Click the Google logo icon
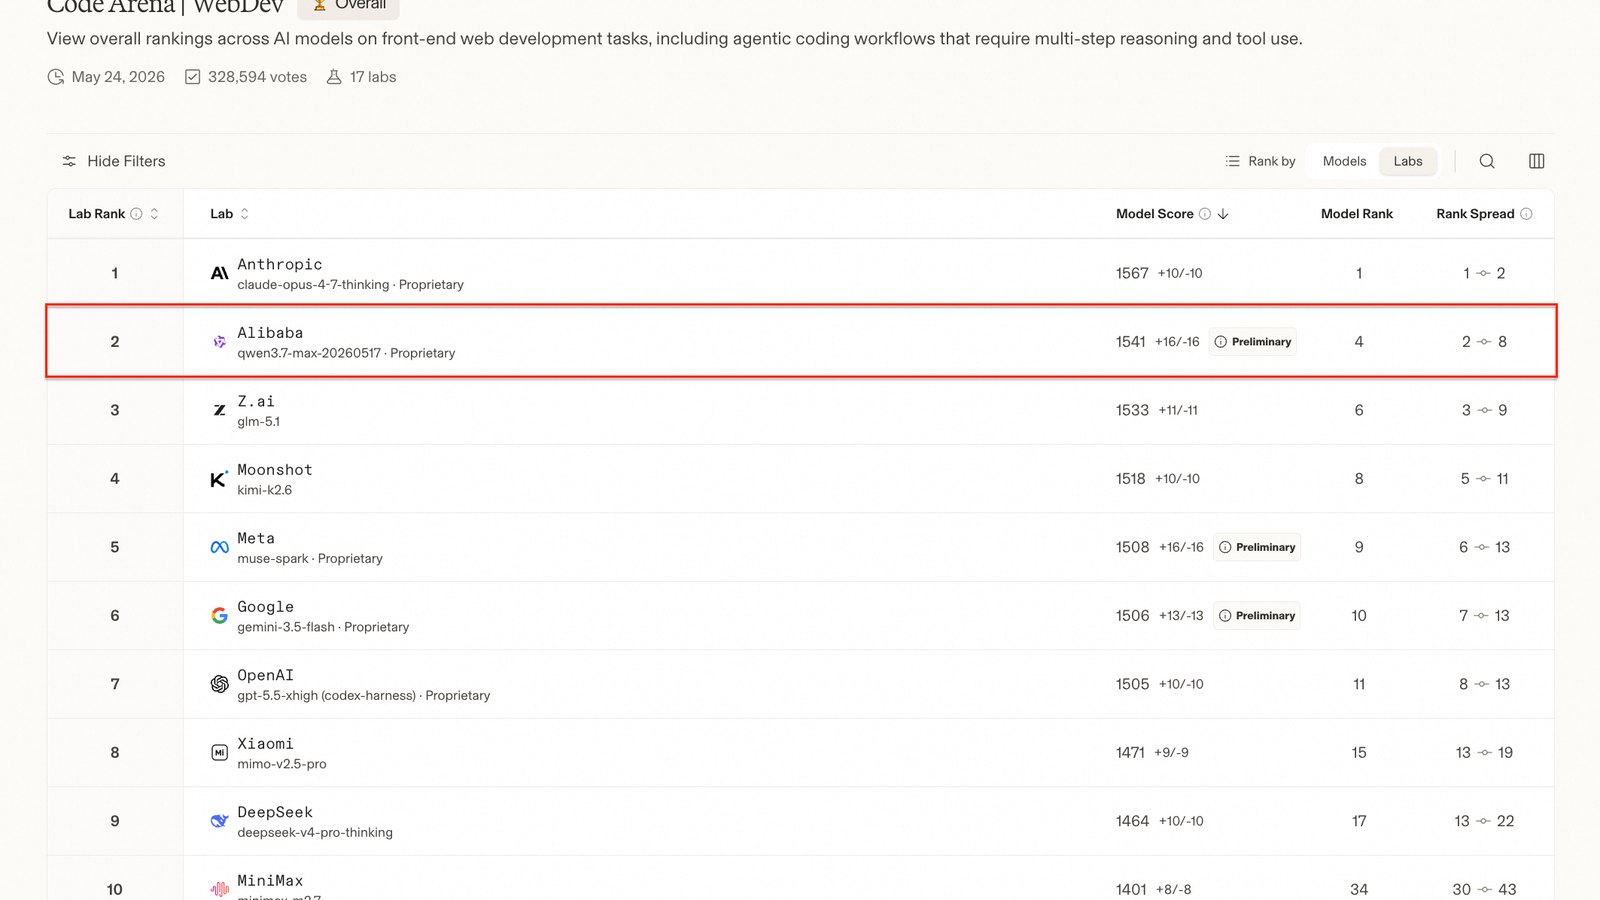The image size is (1600, 900). tap(219, 616)
